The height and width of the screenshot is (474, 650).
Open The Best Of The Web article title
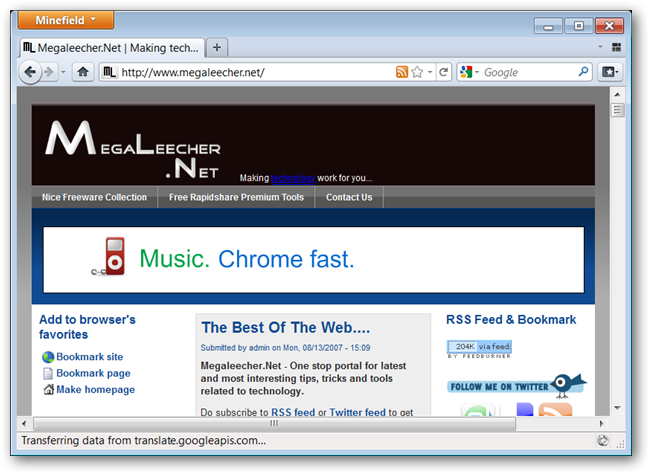285,328
